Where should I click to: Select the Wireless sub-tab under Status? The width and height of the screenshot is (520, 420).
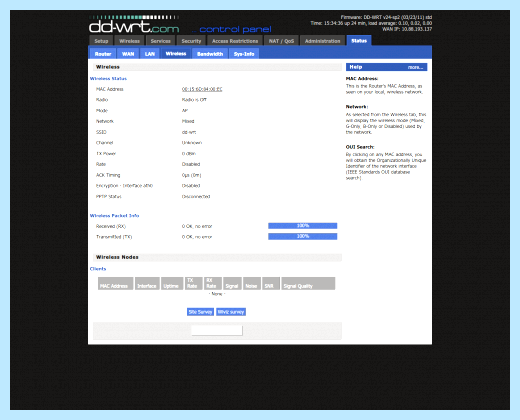(x=176, y=53)
